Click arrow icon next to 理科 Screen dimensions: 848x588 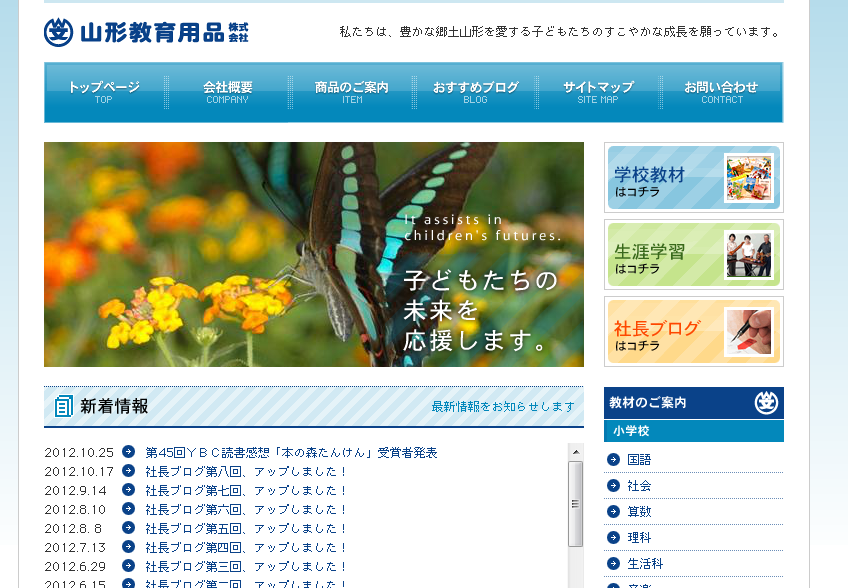pos(614,538)
